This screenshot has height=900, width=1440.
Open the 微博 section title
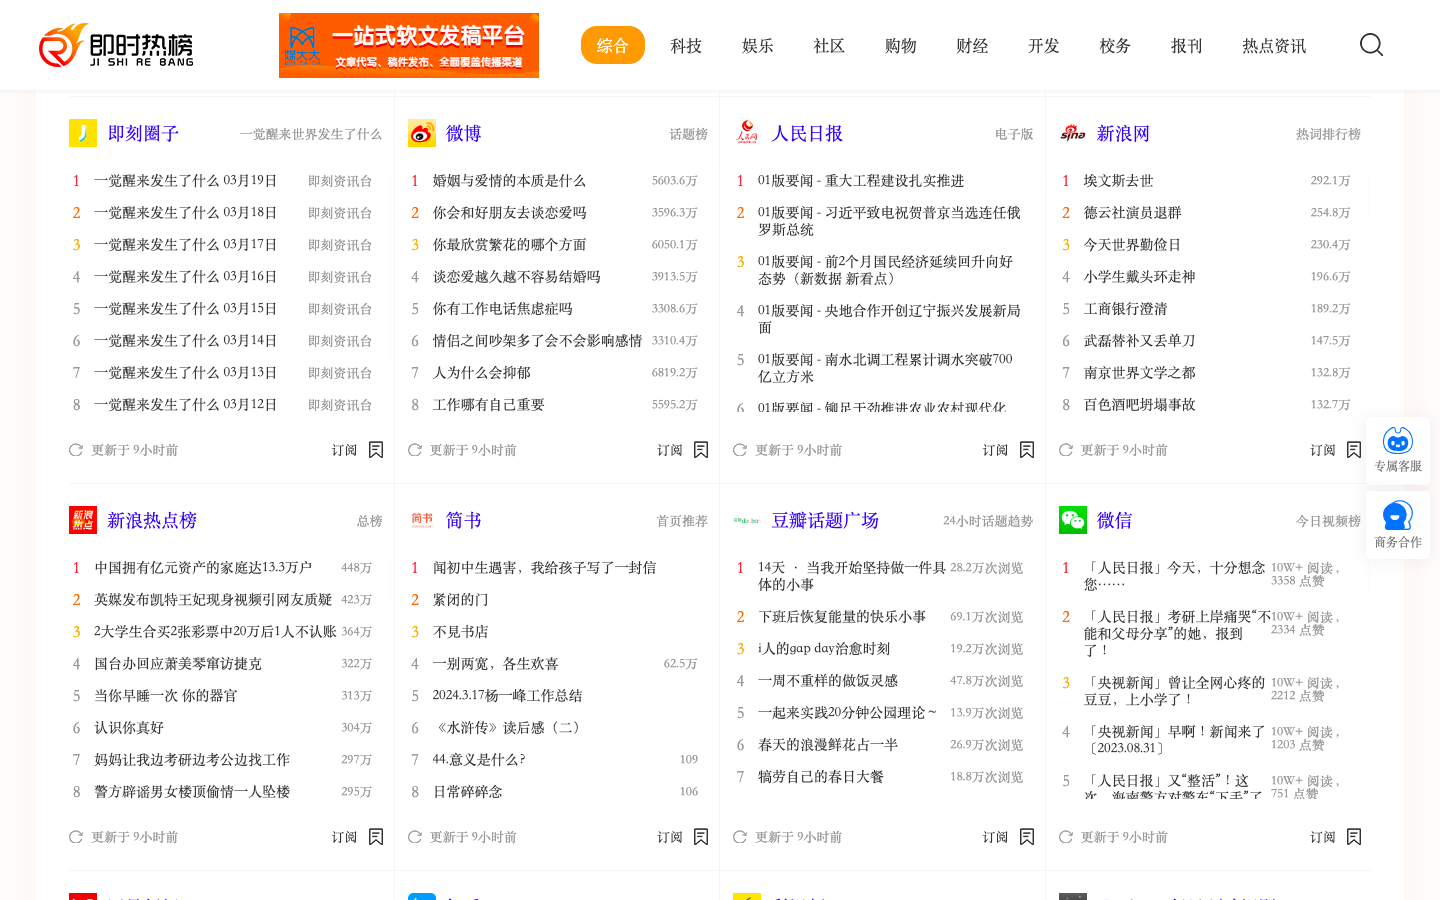(x=464, y=134)
